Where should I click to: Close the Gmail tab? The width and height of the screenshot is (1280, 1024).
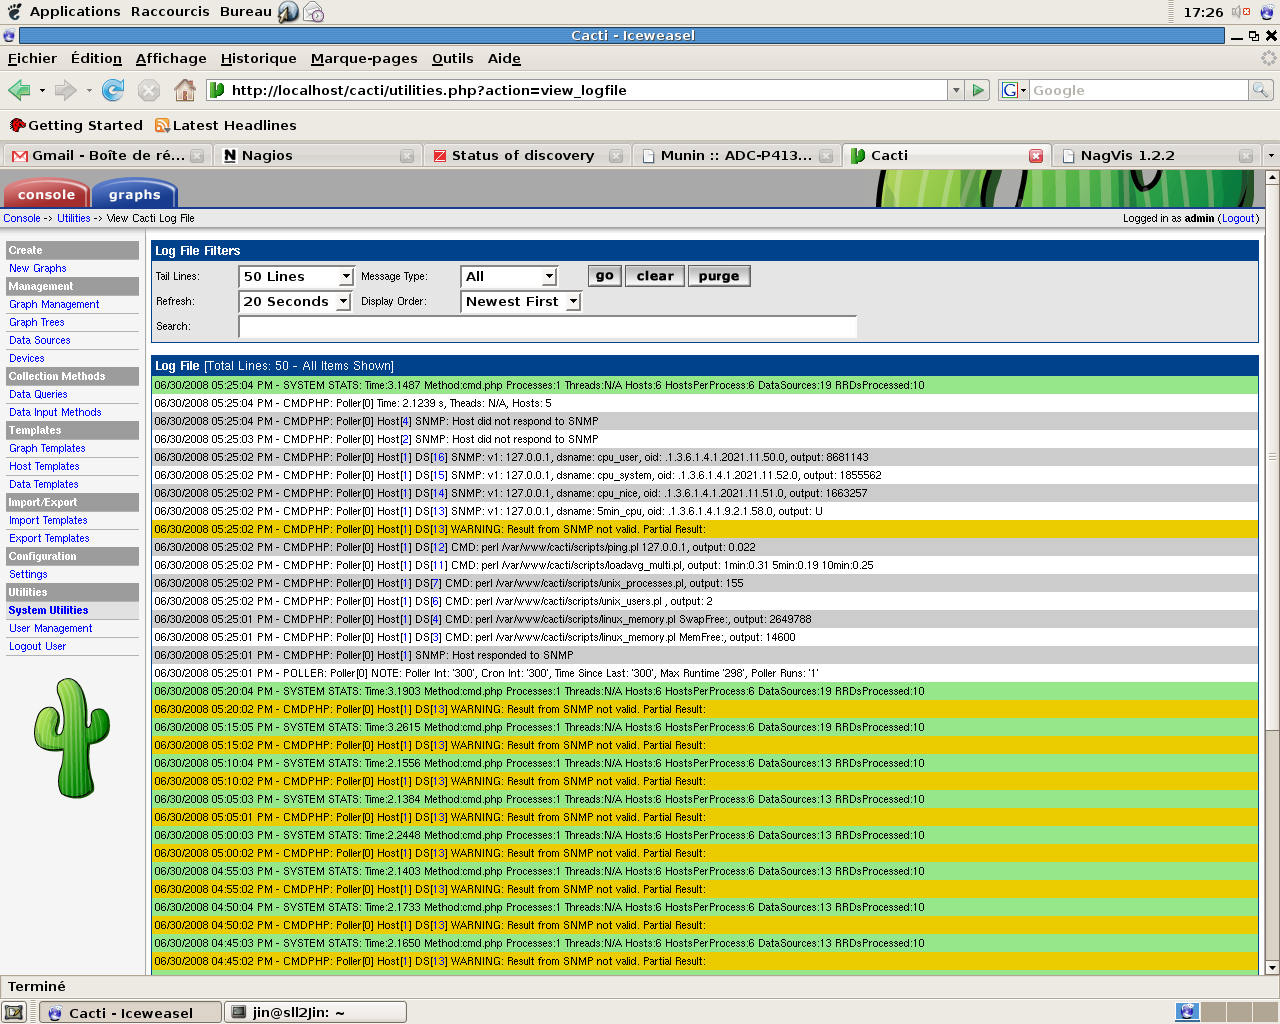point(197,156)
